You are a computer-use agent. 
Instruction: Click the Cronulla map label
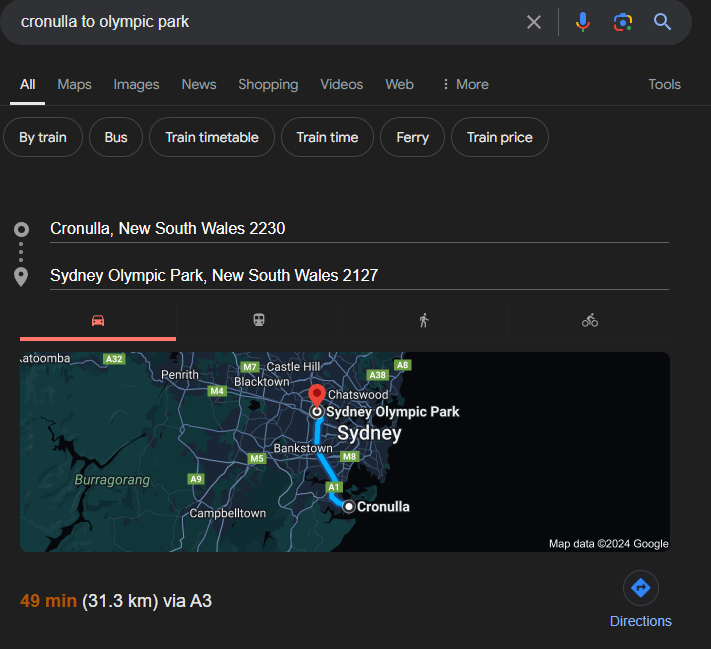tap(383, 507)
